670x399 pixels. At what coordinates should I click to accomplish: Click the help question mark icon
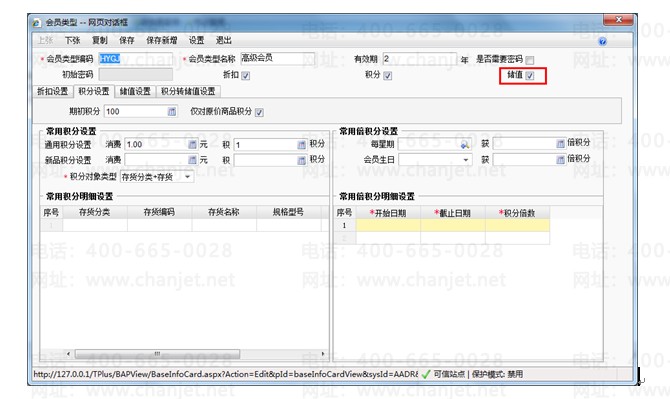coord(602,41)
